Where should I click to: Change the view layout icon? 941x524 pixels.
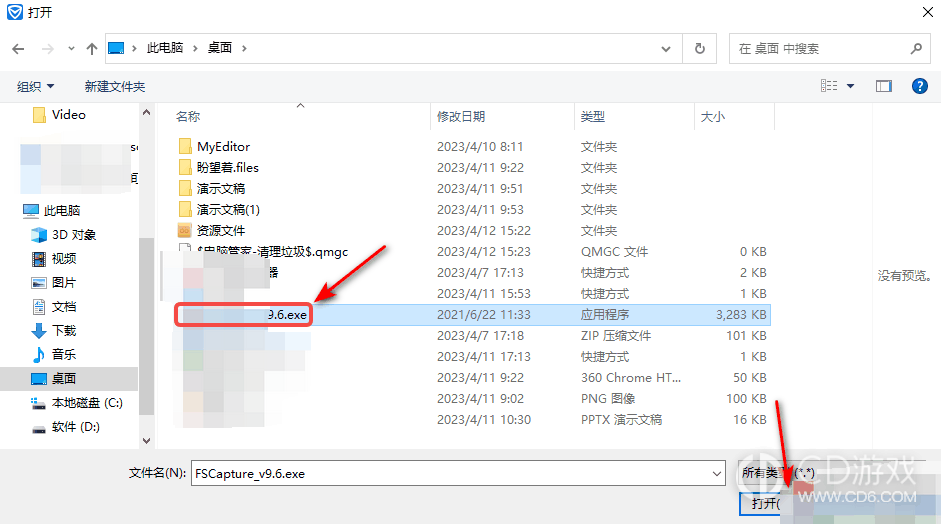coord(829,86)
